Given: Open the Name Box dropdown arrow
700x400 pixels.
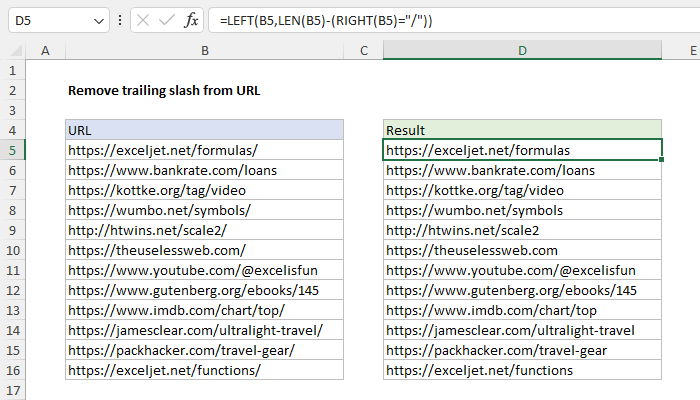Looking at the screenshot, I should click(99, 21).
